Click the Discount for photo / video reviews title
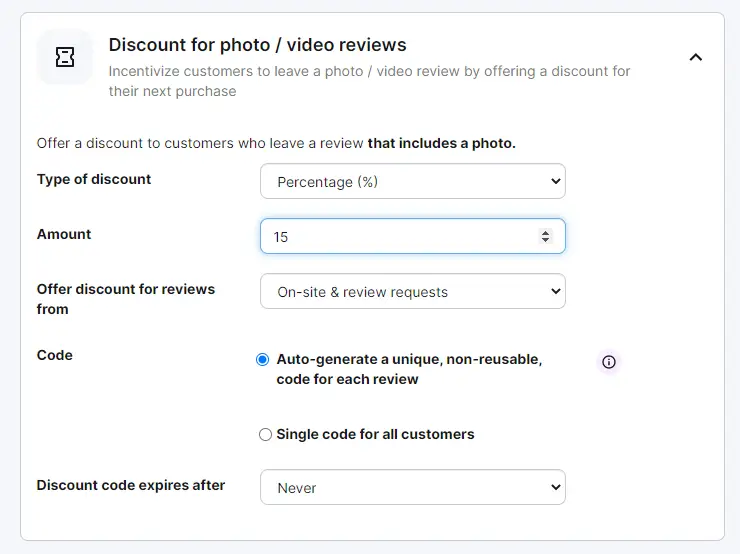Viewport: 740px width, 554px height. click(x=257, y=45)
